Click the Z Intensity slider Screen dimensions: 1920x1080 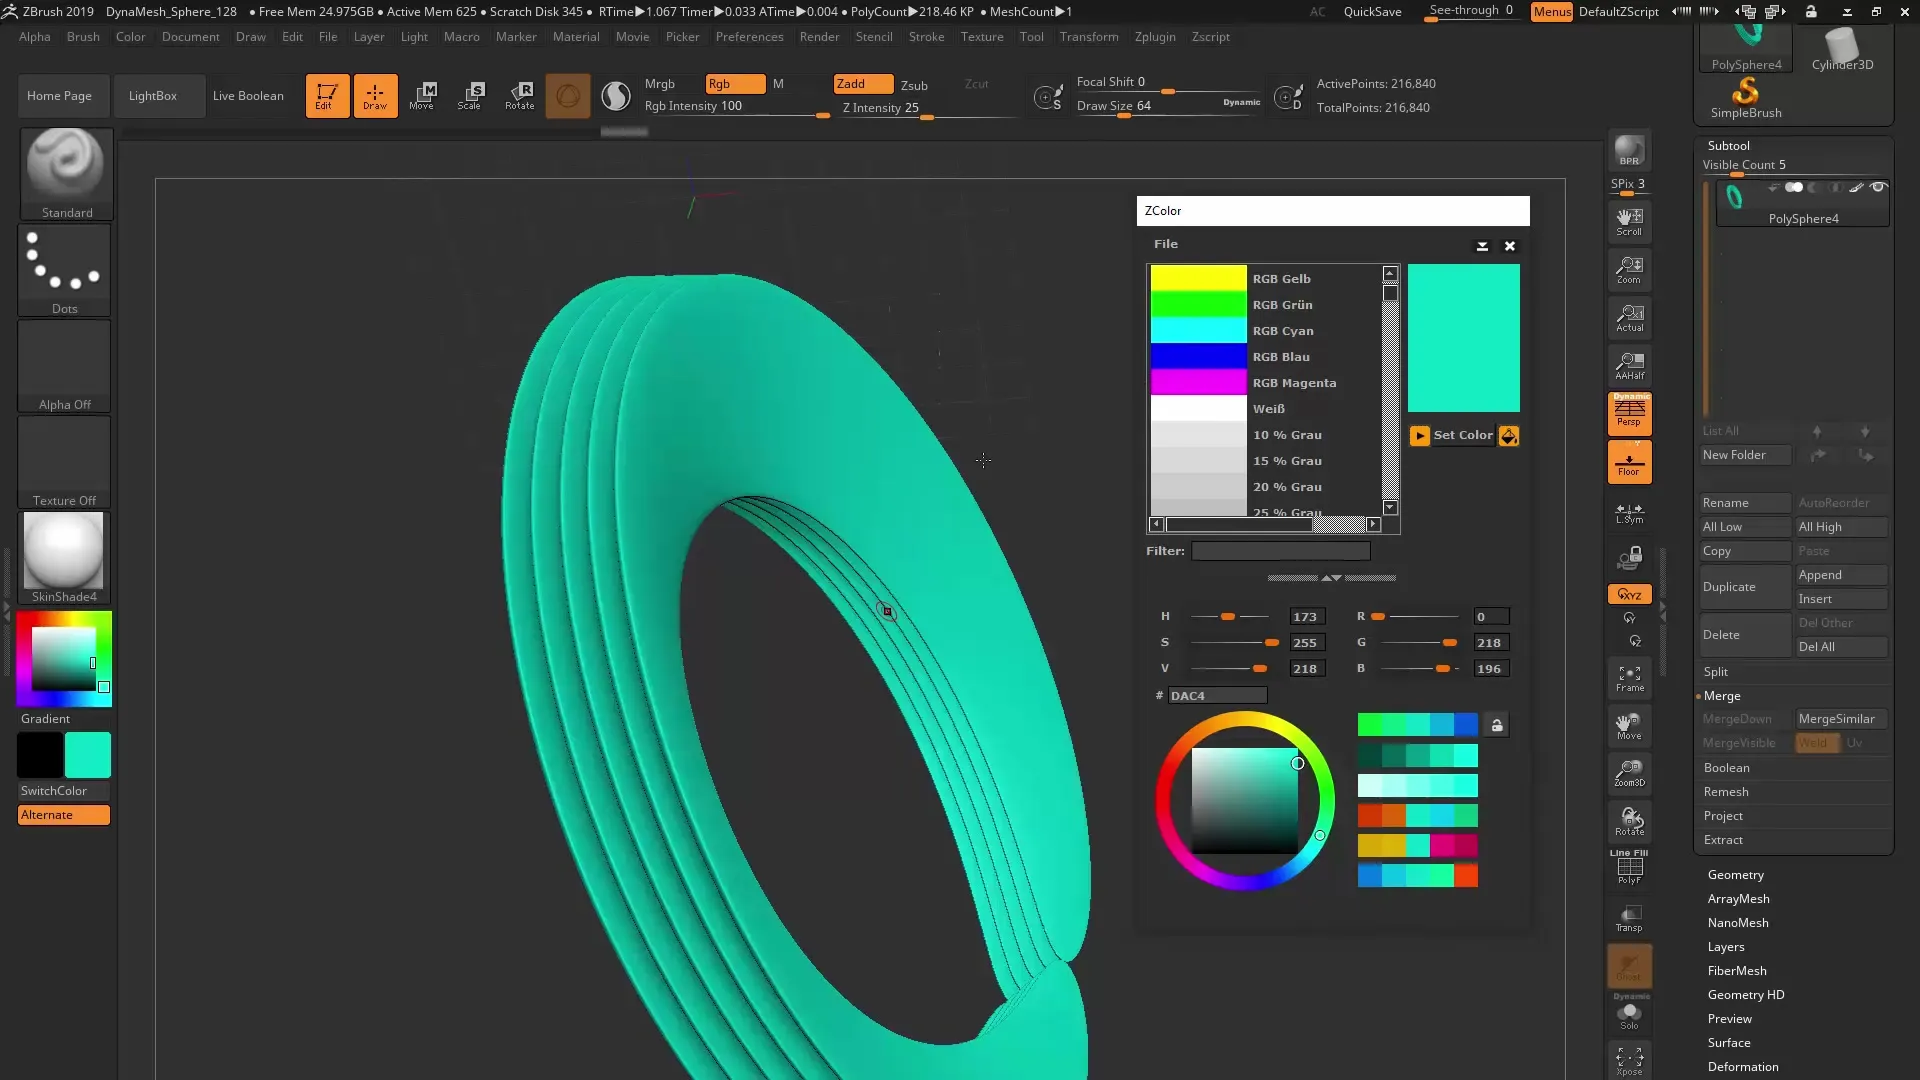(x=928, y=108)
